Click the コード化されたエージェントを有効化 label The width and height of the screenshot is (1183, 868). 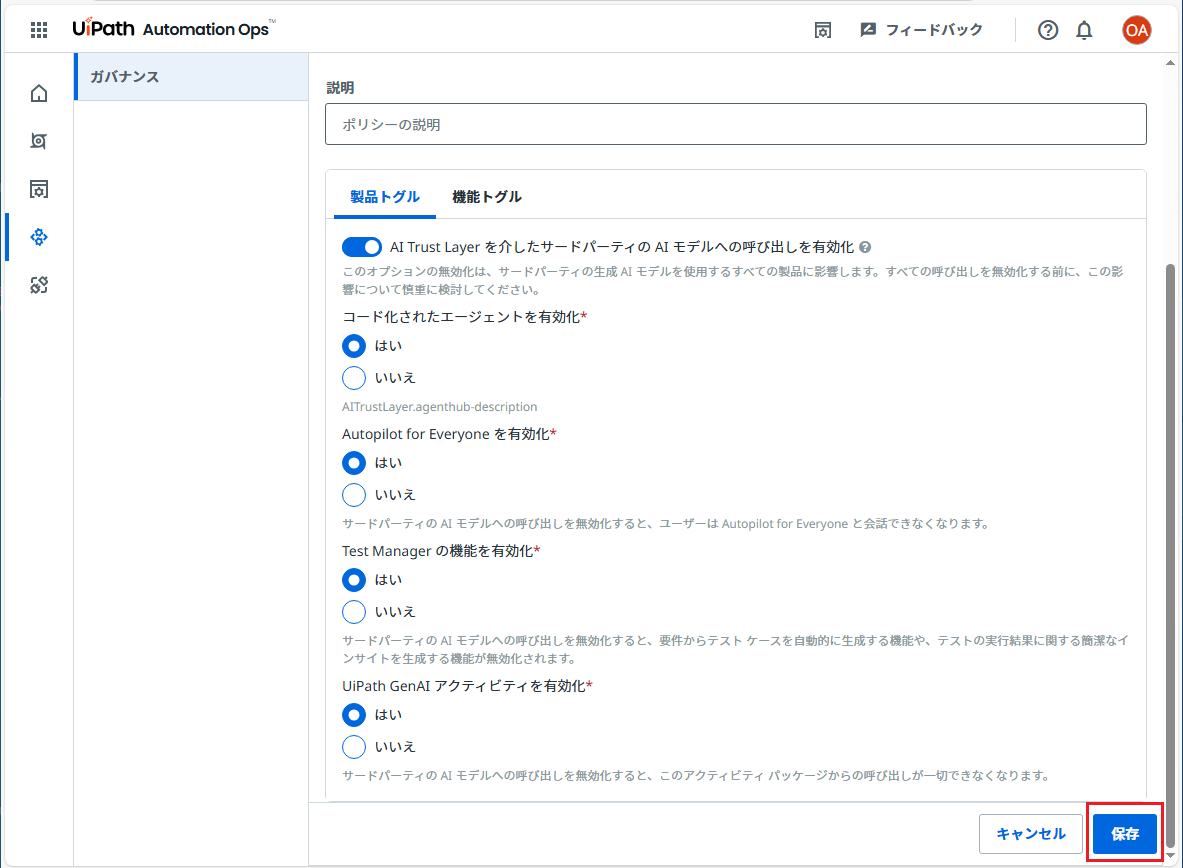tap(464, 317)
